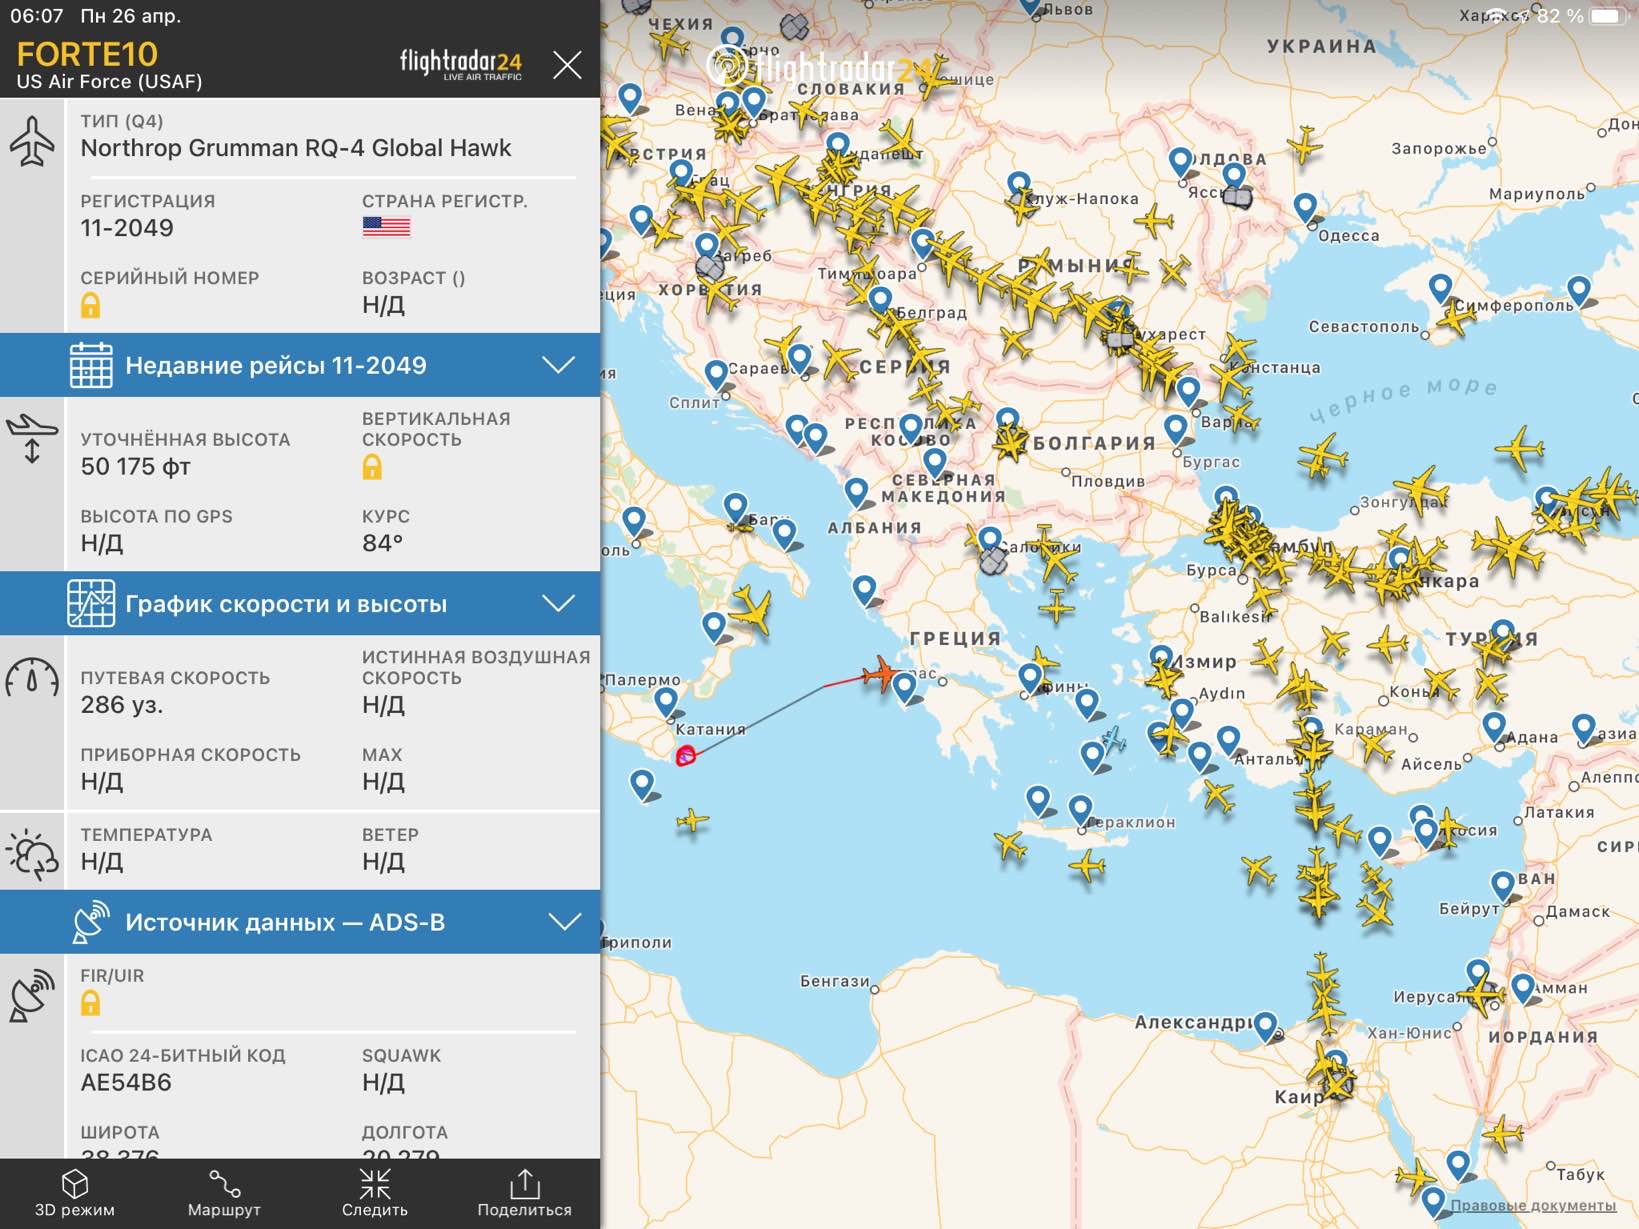Click the Бенгази city label
Viewport: 1639px width, 1229px height.
pyautogui.click(x=835, y=981)
